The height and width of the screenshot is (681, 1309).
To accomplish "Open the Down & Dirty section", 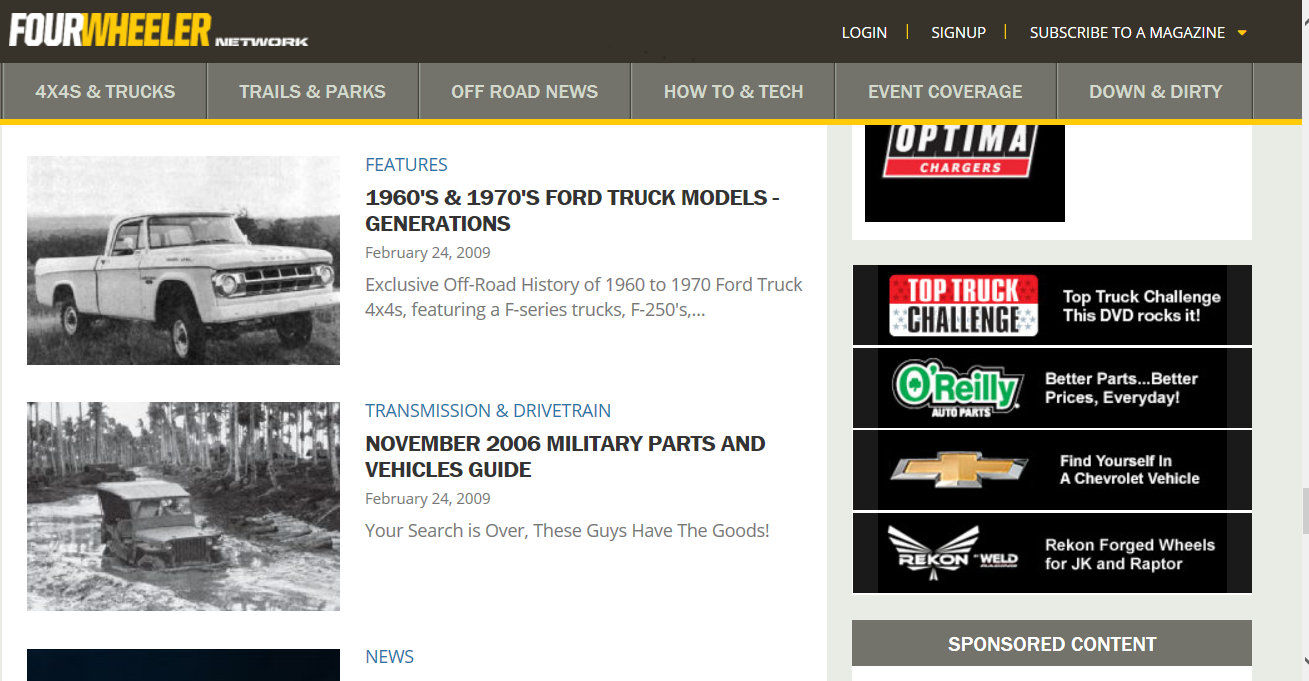I will coord(1155,92).
